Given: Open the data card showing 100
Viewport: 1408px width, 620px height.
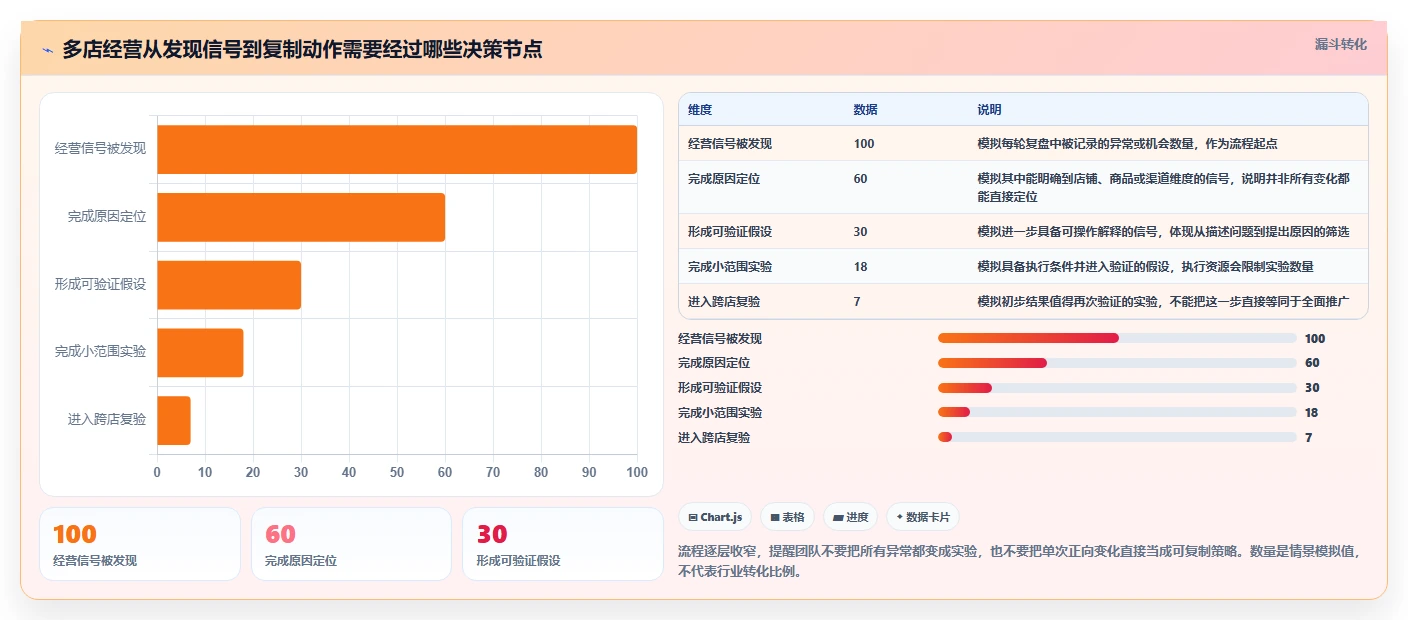Looking at the screenshot, I should click(140, 544).
